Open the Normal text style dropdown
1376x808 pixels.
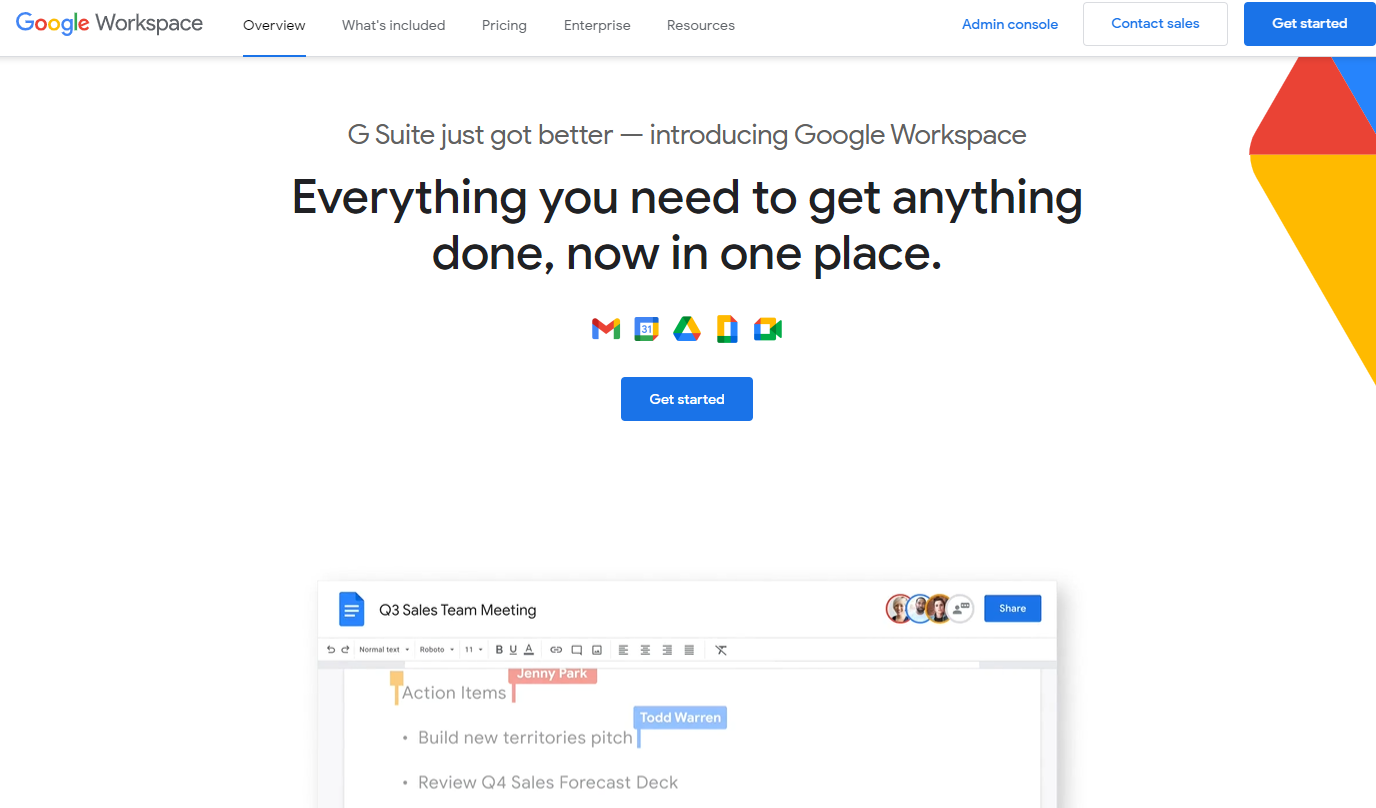click(x=384, y=650)
